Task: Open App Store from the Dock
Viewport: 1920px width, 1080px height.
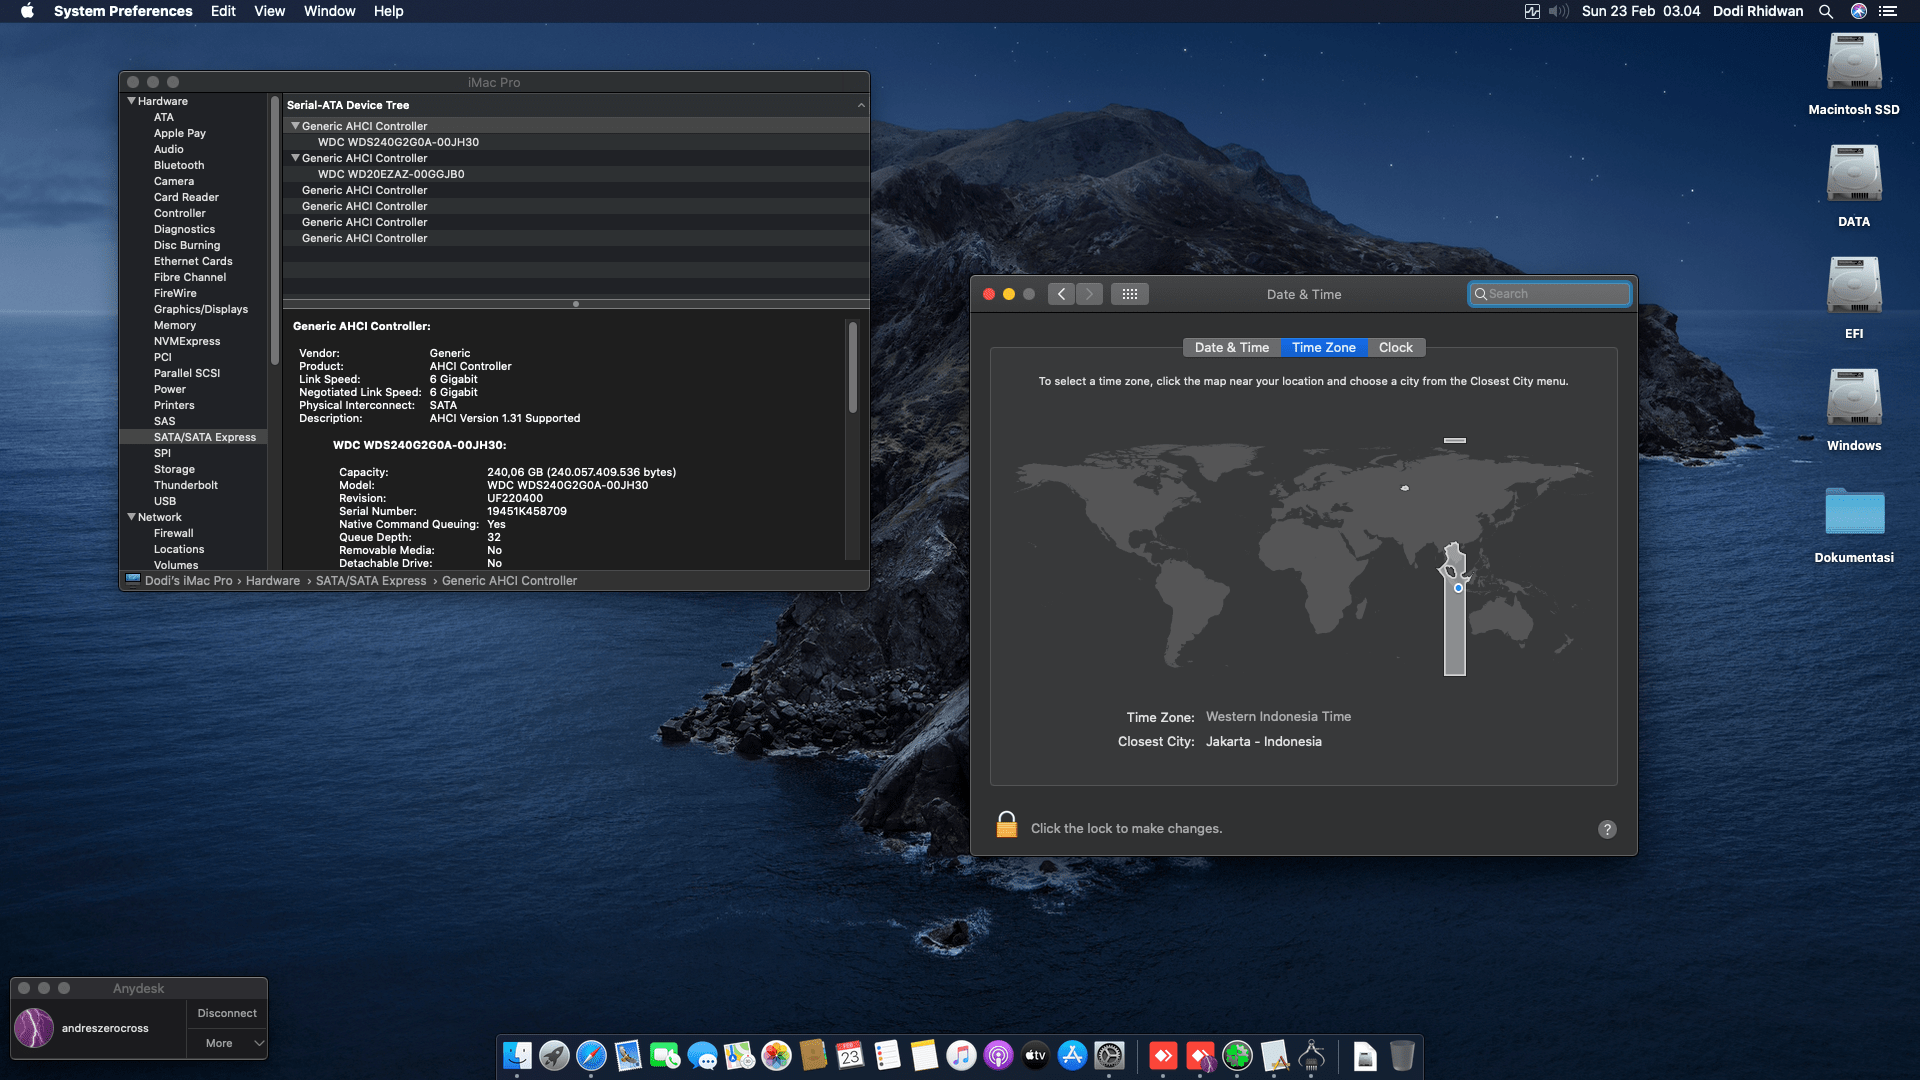Action: [x=1072, y=1055]
